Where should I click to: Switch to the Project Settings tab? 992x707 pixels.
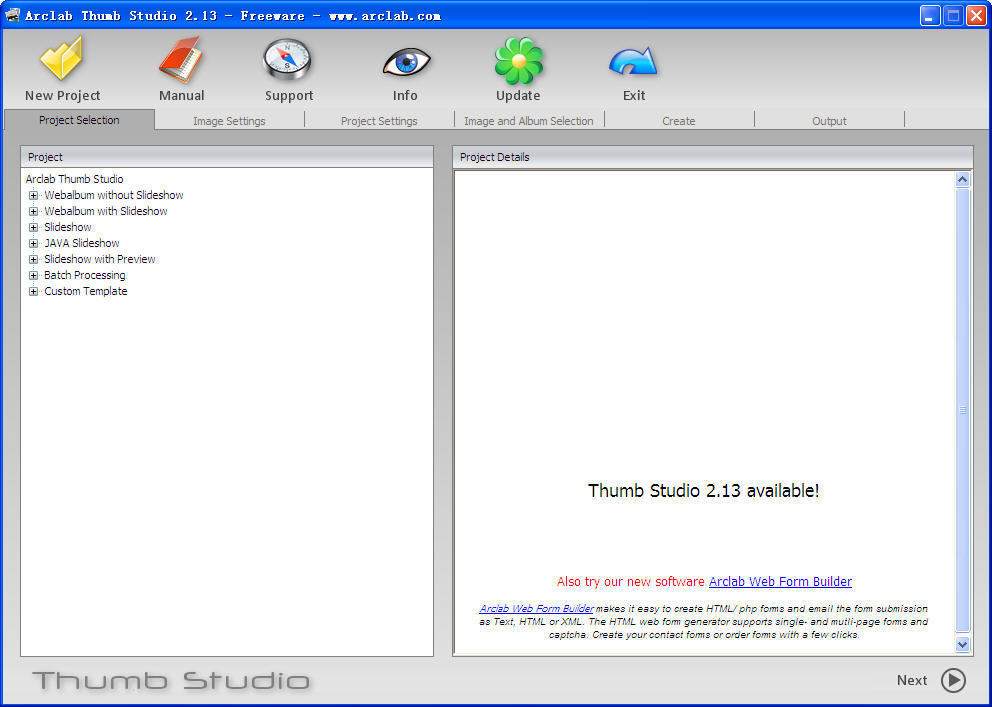[379, 121]
